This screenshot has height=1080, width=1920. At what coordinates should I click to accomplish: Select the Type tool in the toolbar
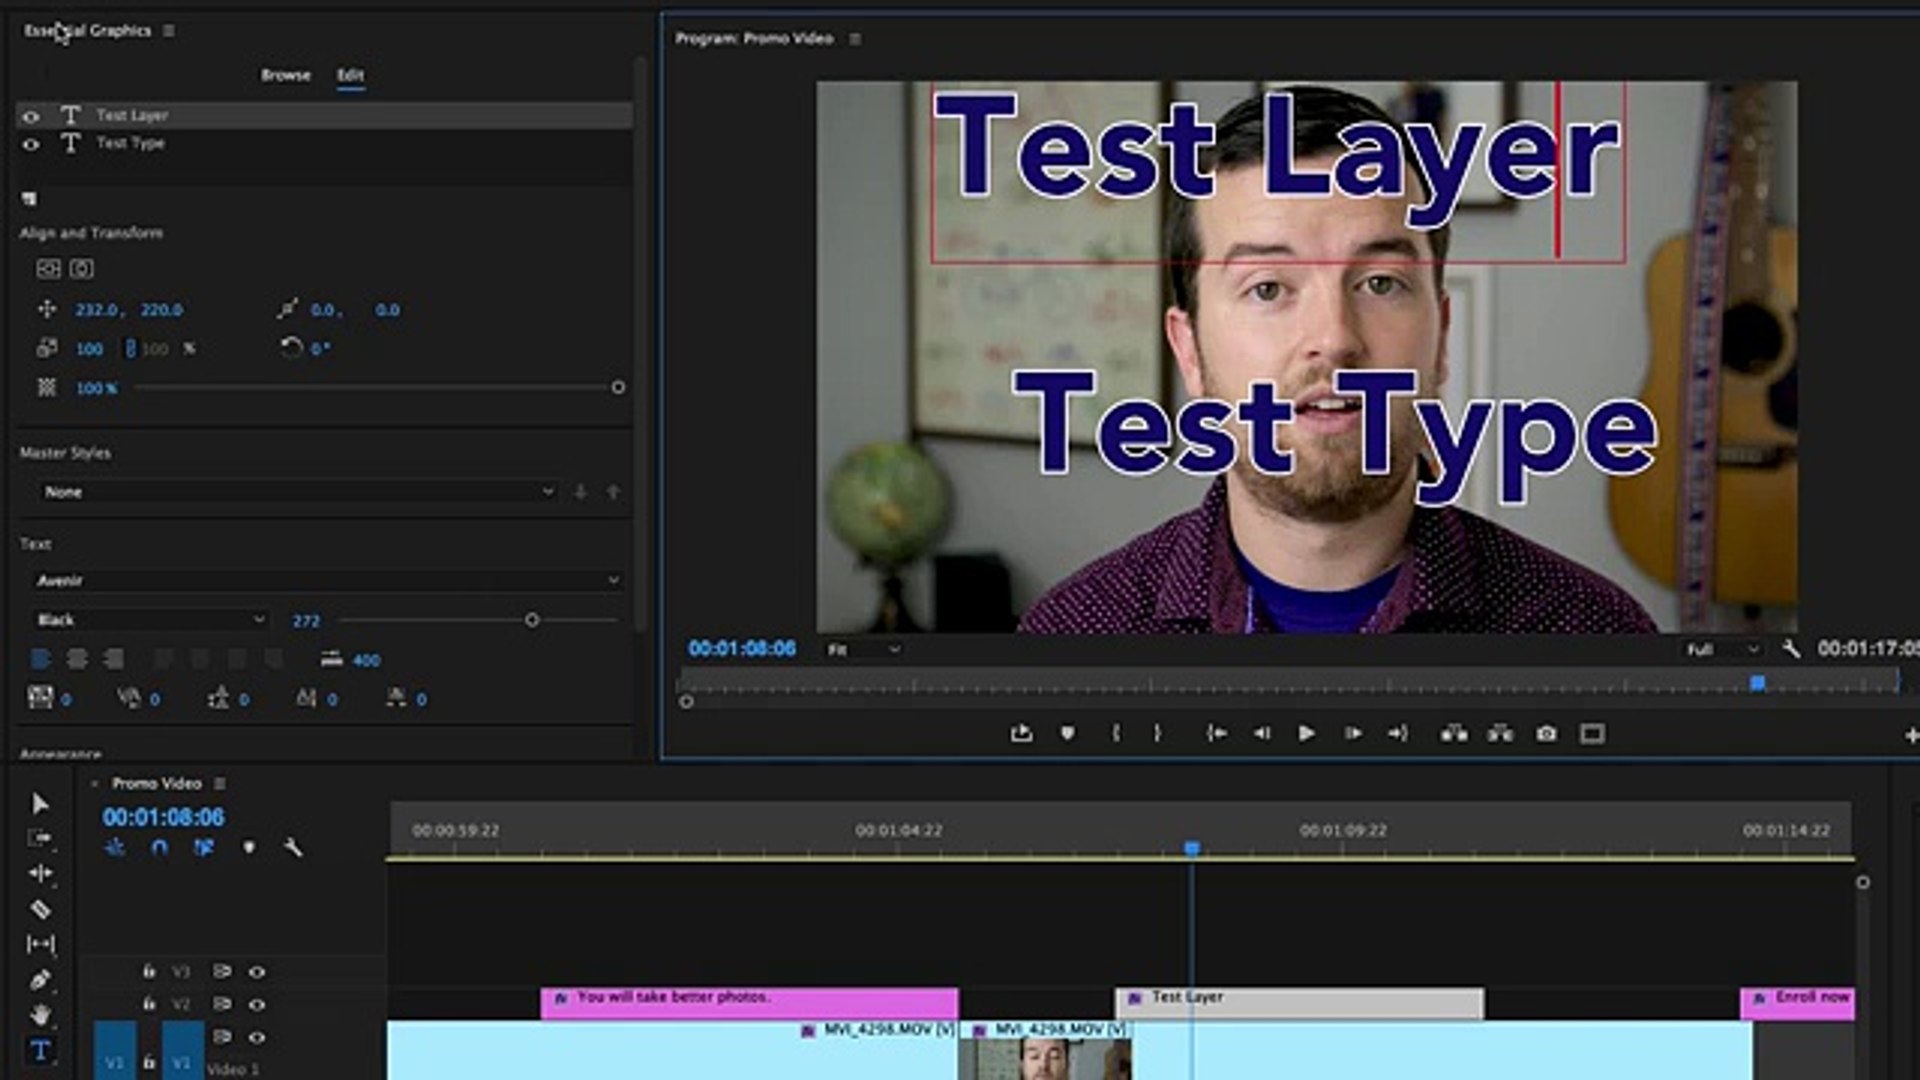click(x=40, y=1050)
